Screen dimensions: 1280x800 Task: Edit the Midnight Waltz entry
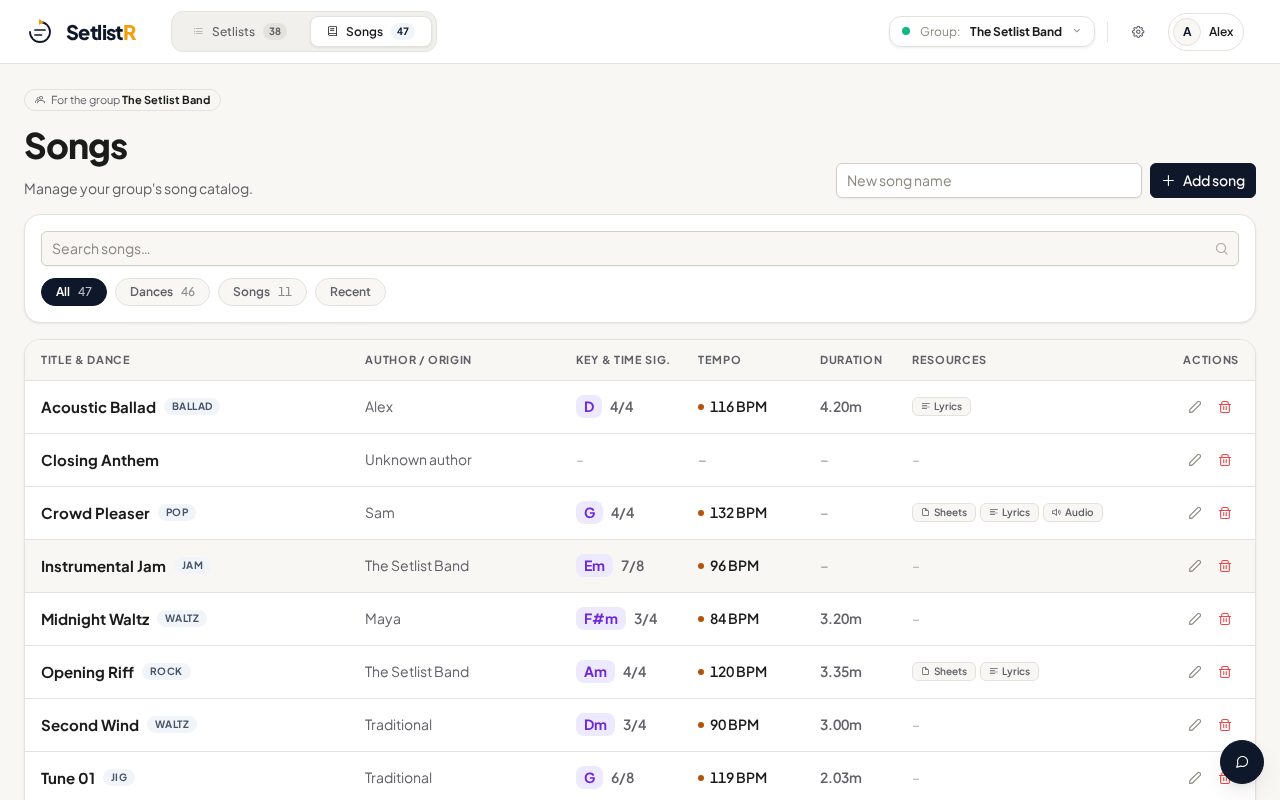(1194, 619)
